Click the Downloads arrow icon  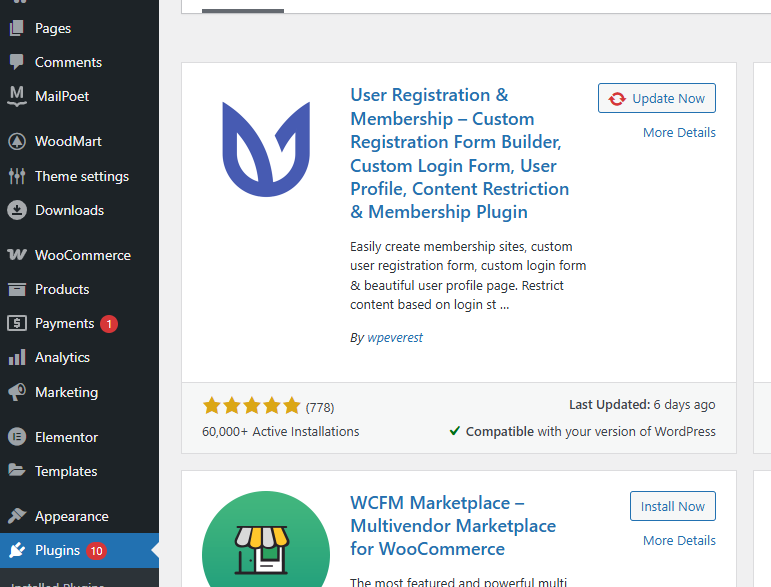[16, 210]
